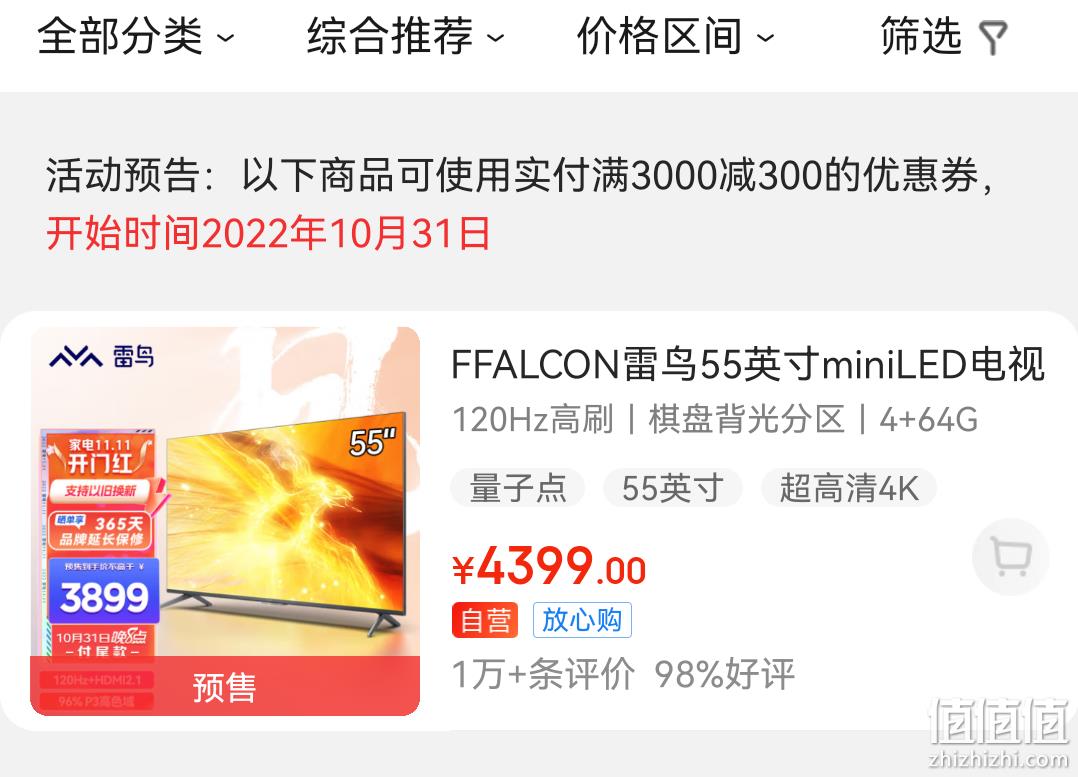The width and height of the screenshot is (1078, 777).
Task: Click the ¥4399.00 price text
Action: point(549,567)
